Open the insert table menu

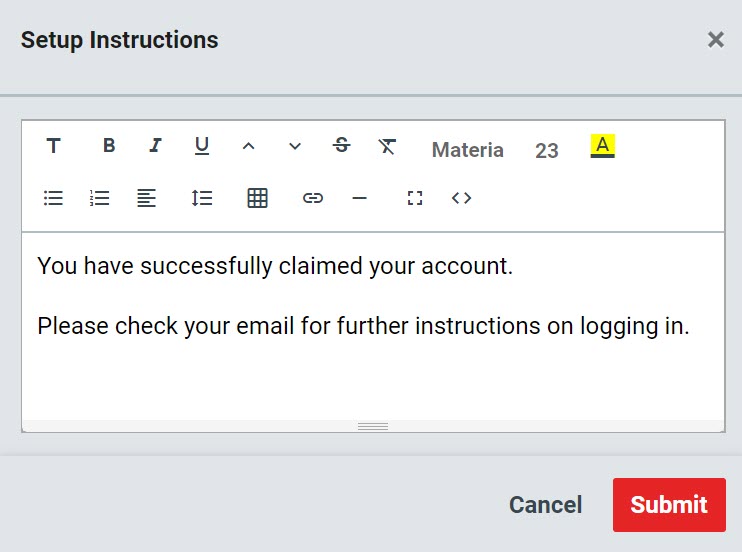tap(257, 198)
